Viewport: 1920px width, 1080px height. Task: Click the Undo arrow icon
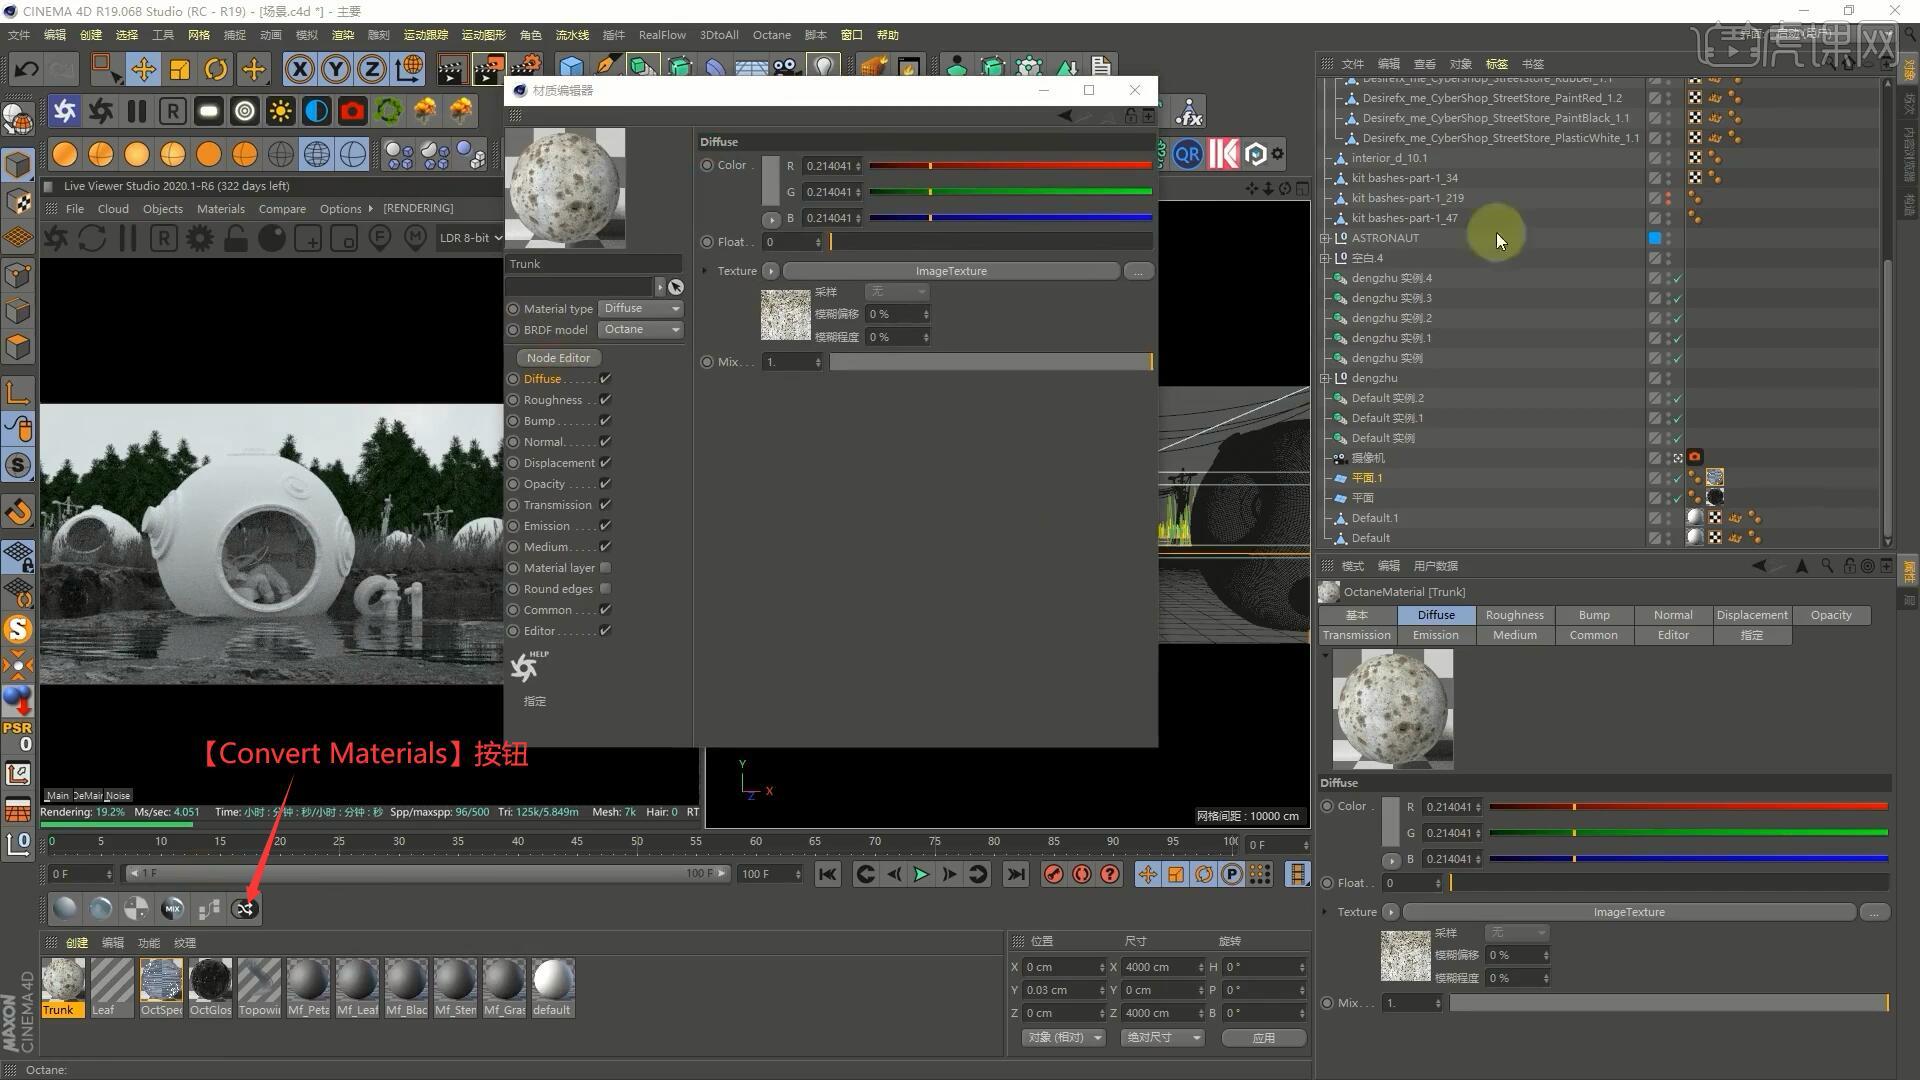tap(27, 69)
